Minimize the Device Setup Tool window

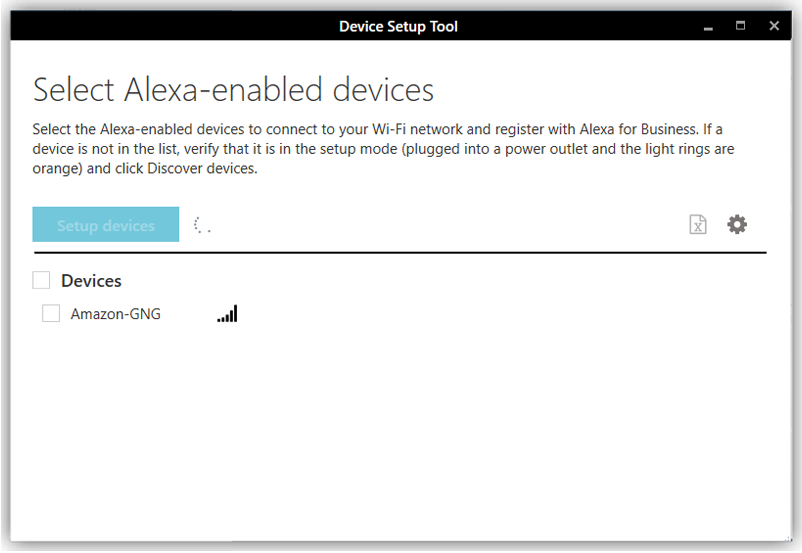coord(708,27)
